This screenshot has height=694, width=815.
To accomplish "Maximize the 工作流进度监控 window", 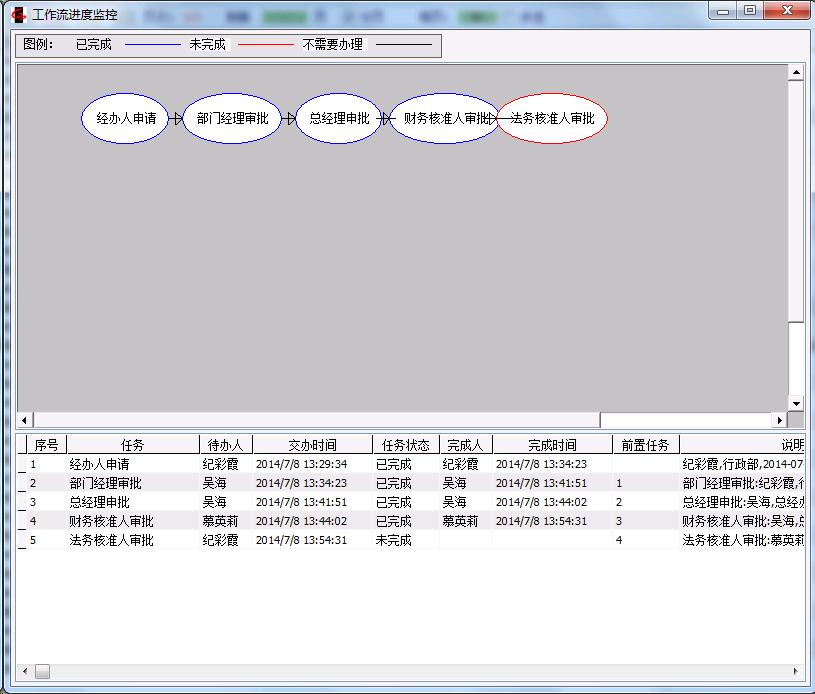I will [x=749, y=11].
